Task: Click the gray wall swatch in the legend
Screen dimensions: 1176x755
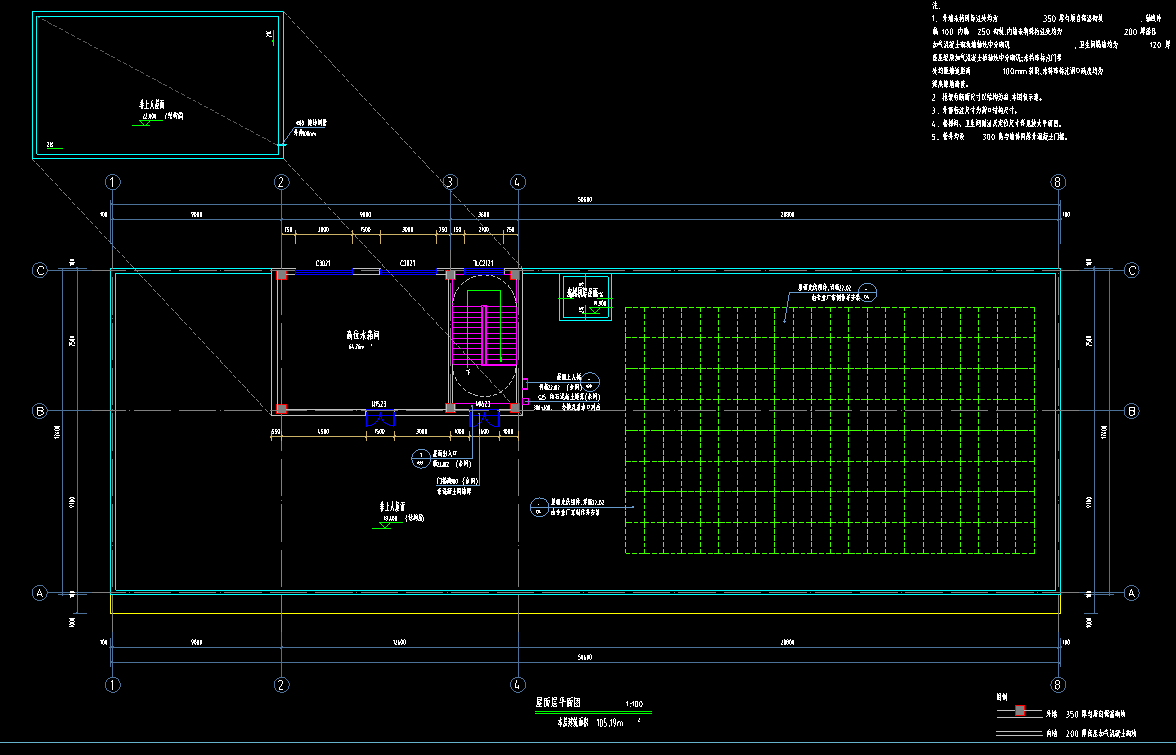Action: pyautogui.click(x=1019, y=712)
